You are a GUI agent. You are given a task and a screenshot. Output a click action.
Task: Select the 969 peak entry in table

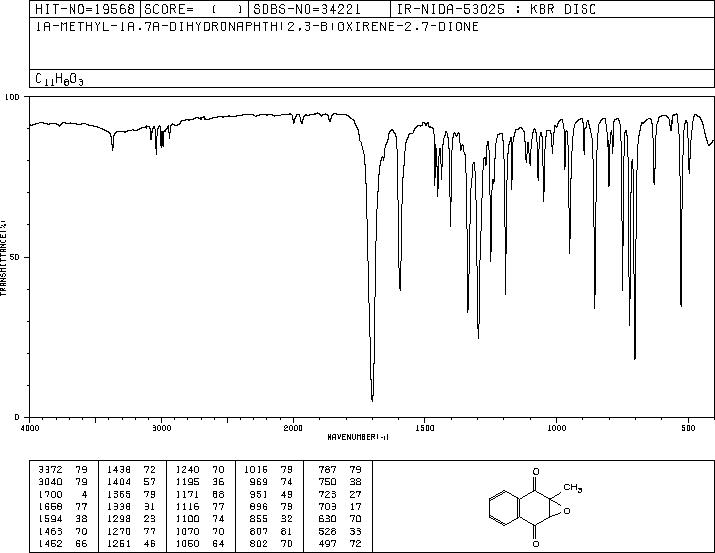pyautogui.click(x=272, y=481)
